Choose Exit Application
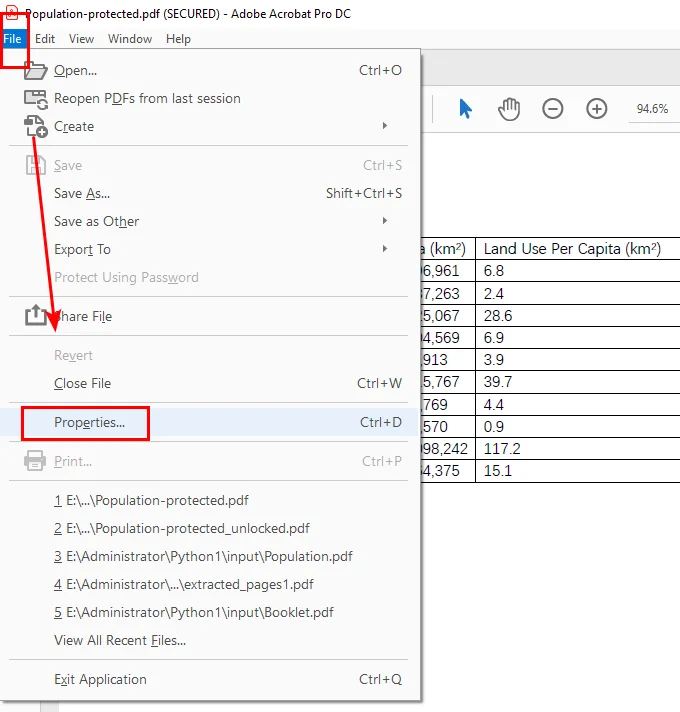This screenshot has width=680, height=712. tap(209, 679)
